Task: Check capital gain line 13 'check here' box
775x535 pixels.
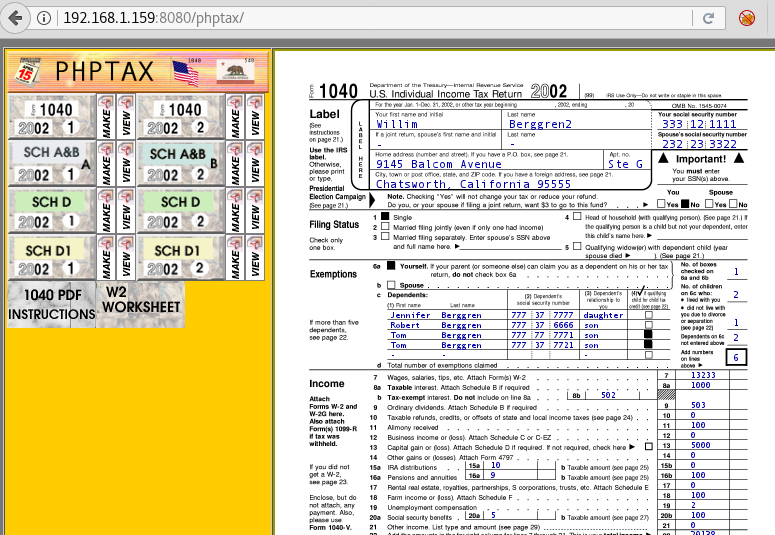Action: 648,446
